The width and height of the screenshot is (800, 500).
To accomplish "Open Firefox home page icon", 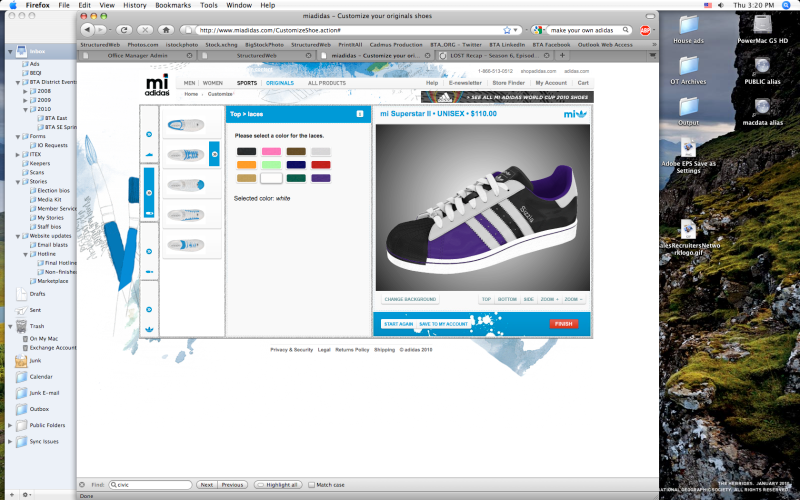I will 165,30.
